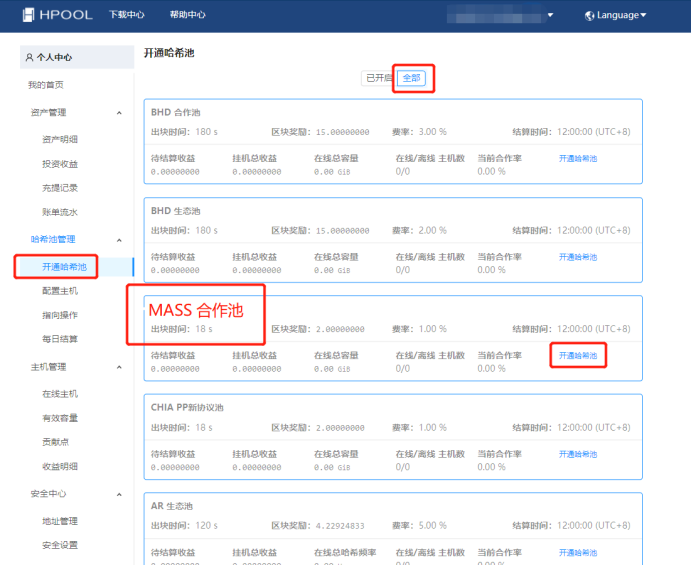This screenshot has height=566, width=692.
Task: Select the 全部 filter toggle
Action: point(411,78)
